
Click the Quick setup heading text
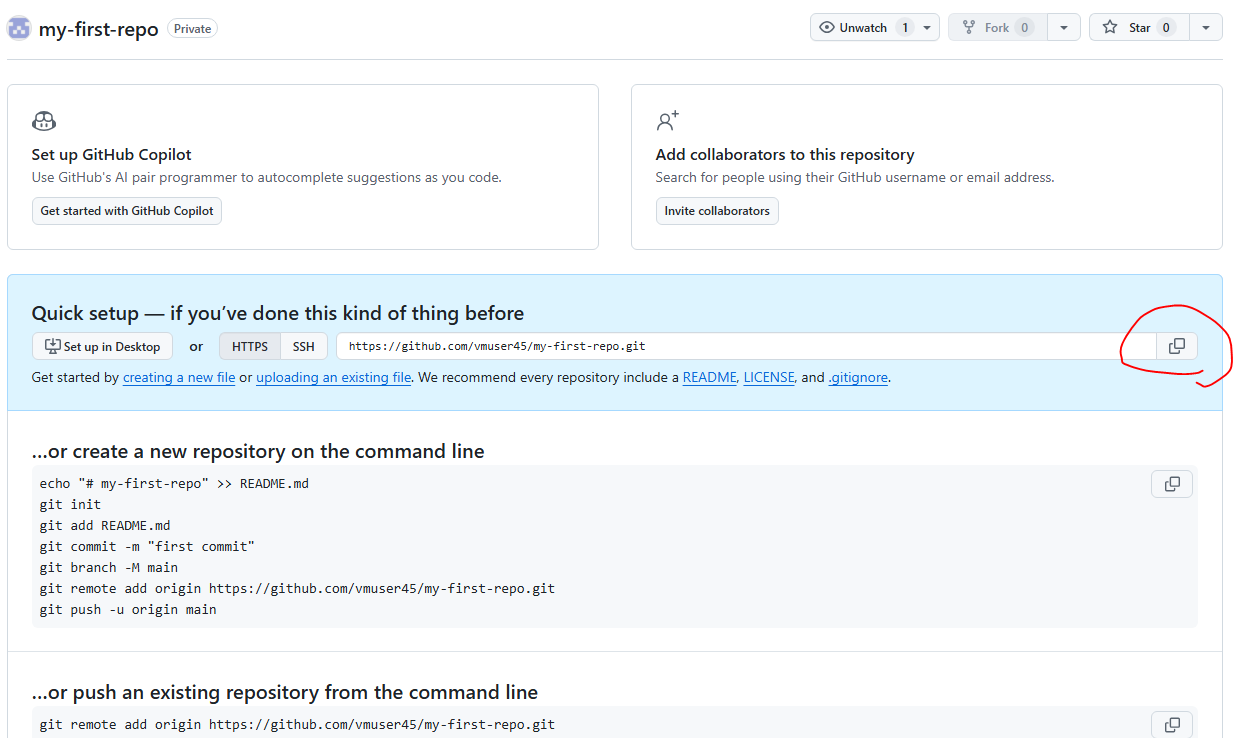click(278, 313)
